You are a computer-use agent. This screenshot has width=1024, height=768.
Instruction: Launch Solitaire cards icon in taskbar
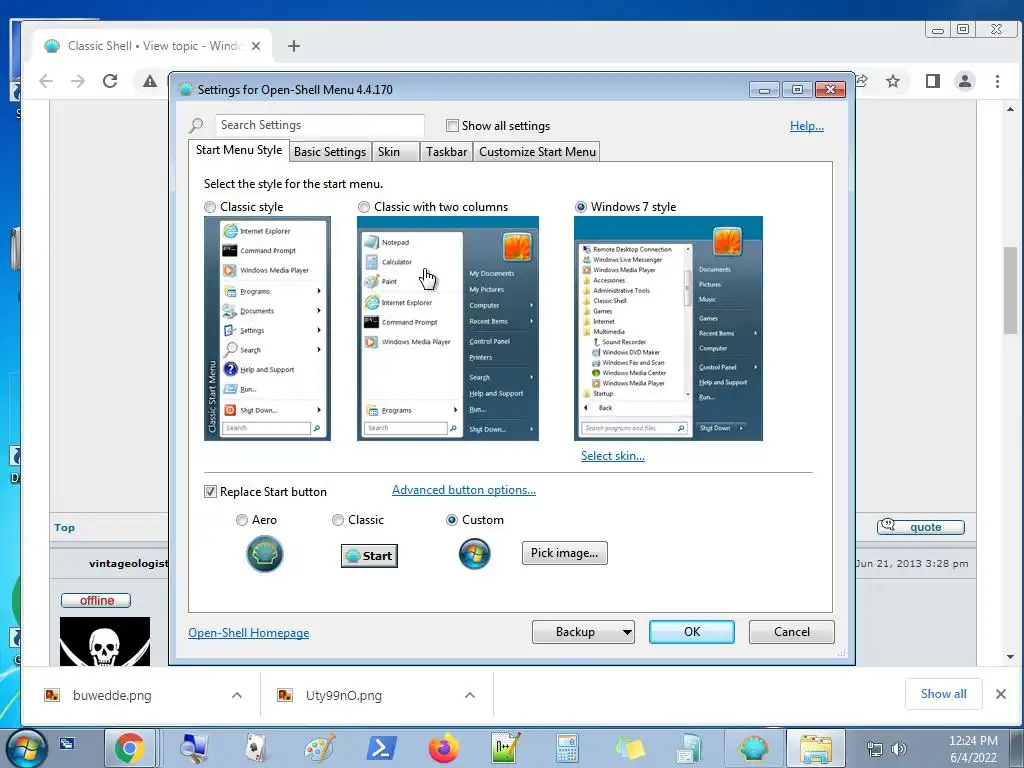pyautogui.click(x=256, y=748)
